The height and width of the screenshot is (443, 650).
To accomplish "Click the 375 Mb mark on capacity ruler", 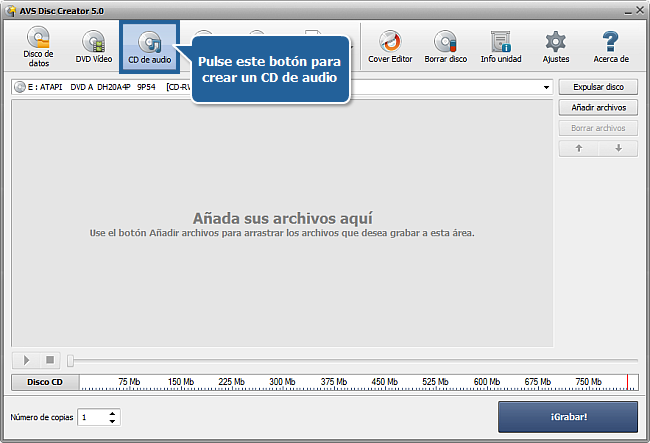I will point(334,382).
